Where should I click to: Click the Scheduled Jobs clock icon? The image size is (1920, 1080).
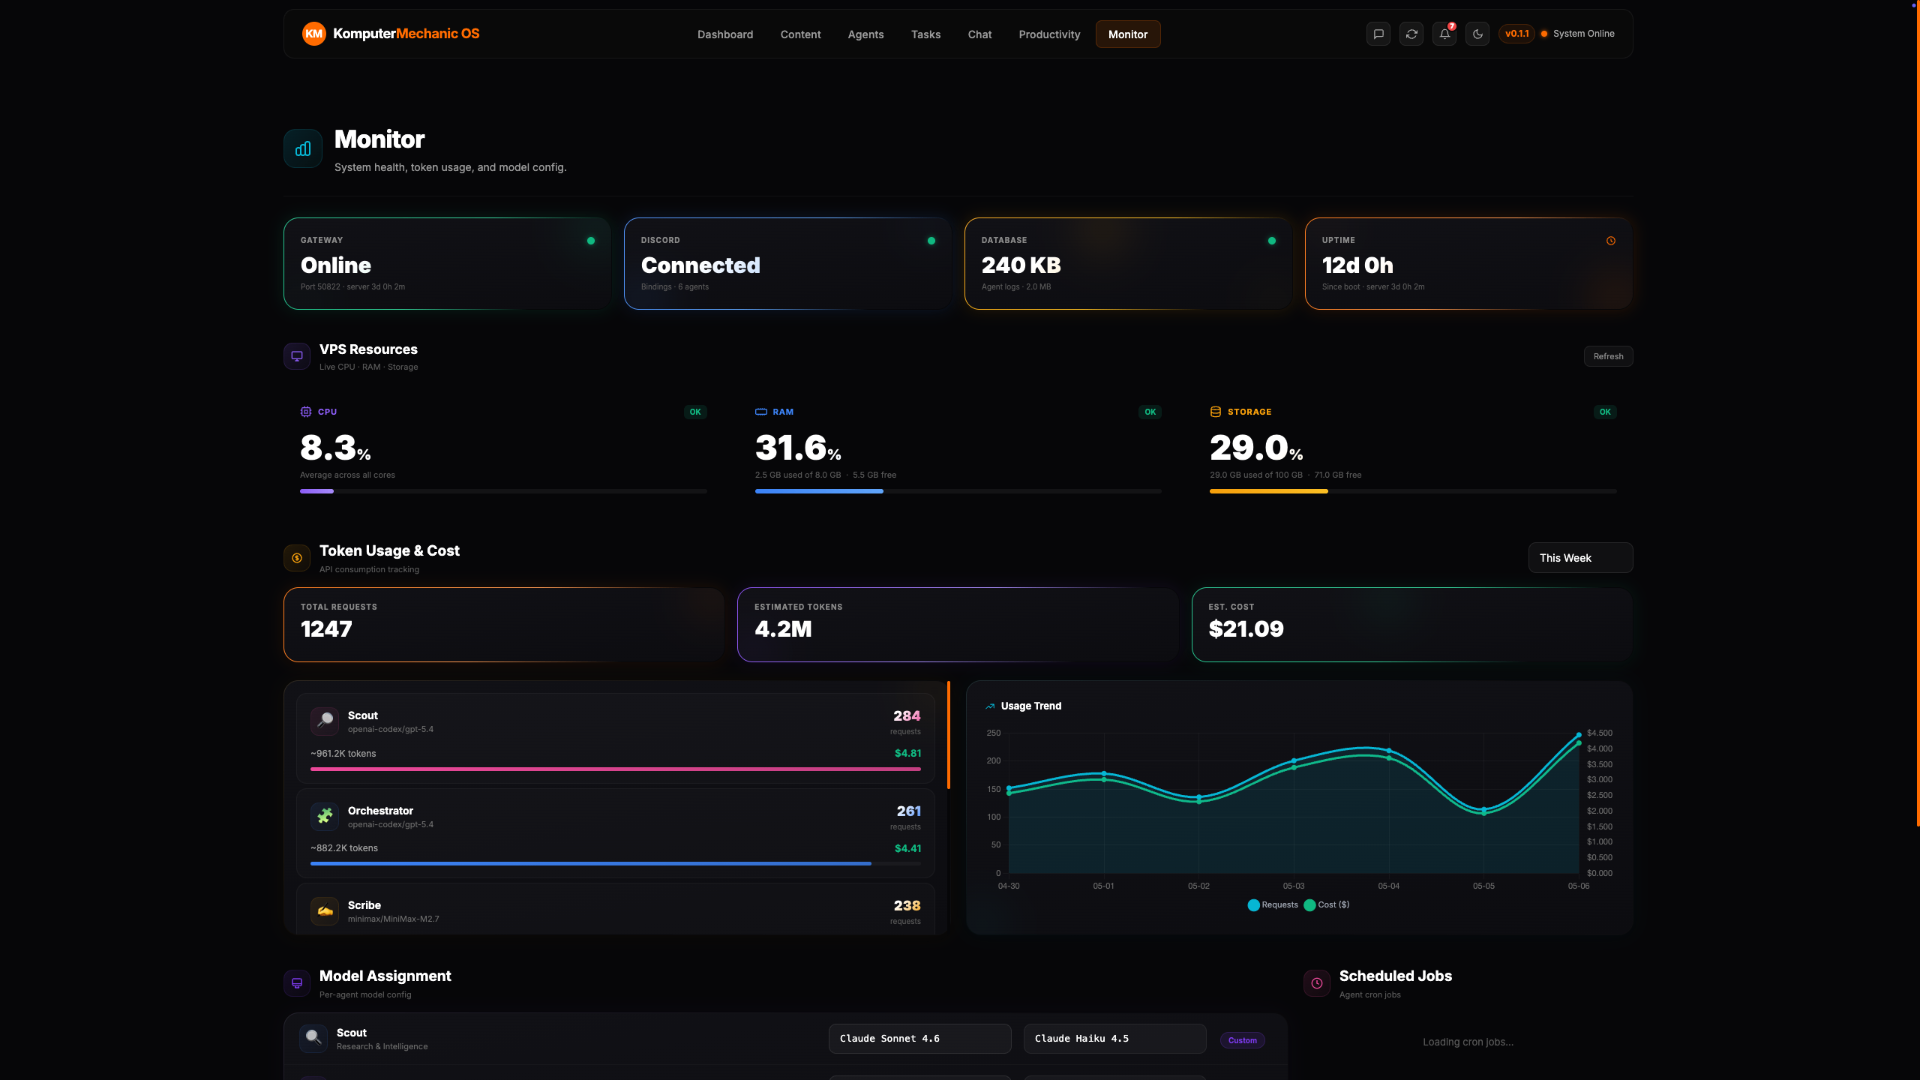point(1317,983)
